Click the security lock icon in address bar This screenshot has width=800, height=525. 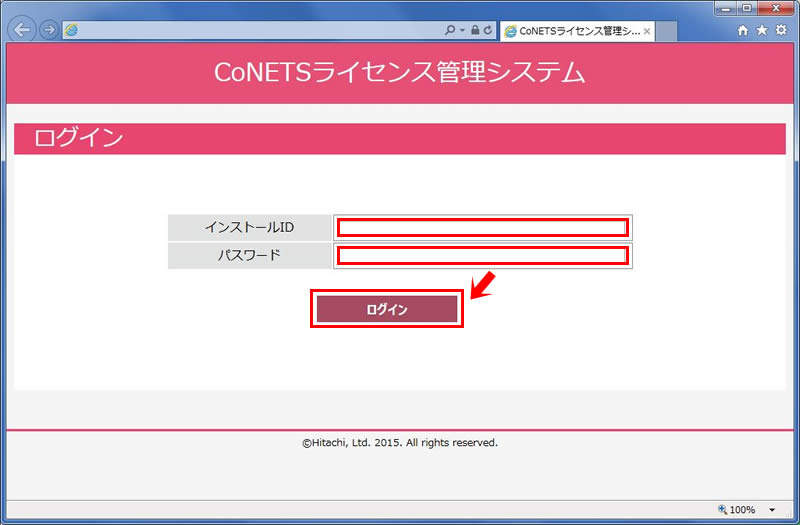tap(475, 30)
